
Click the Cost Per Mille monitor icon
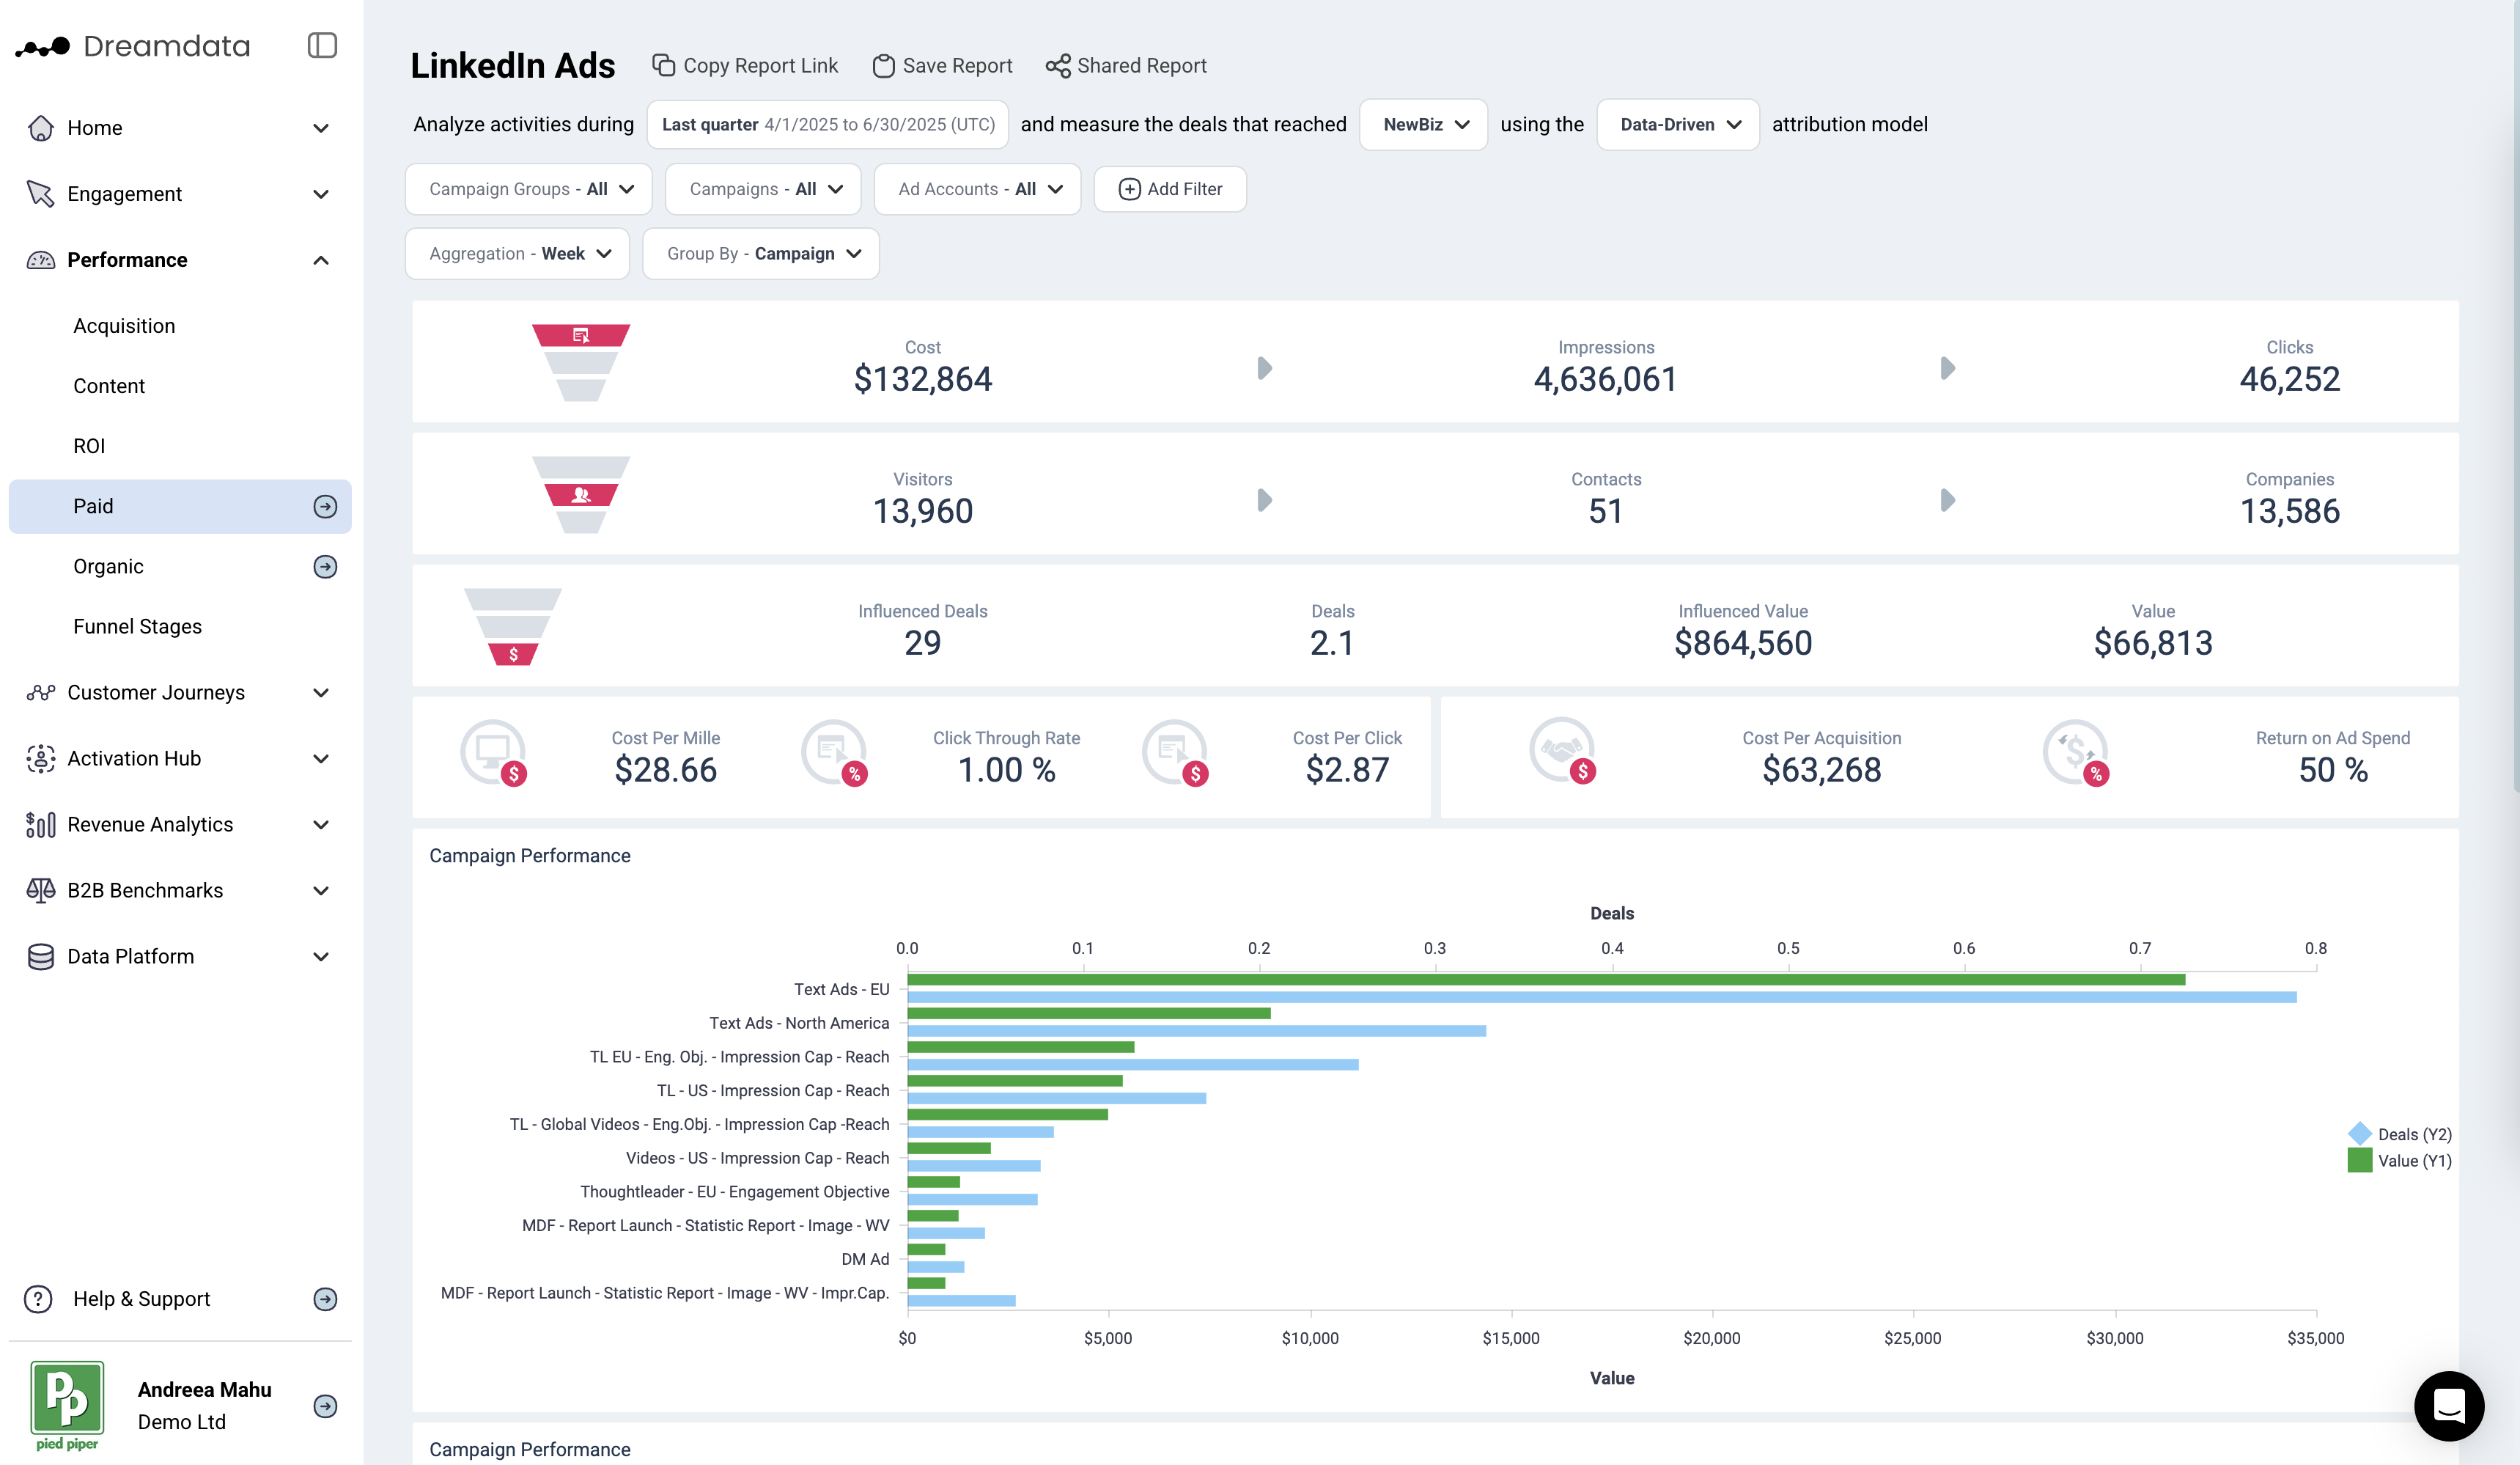494,753
